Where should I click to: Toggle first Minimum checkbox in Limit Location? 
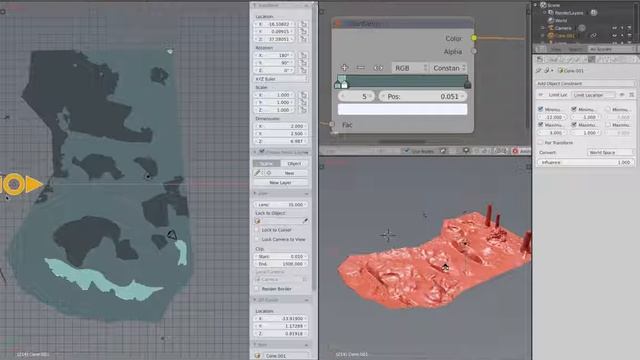[x=540, y=109]
